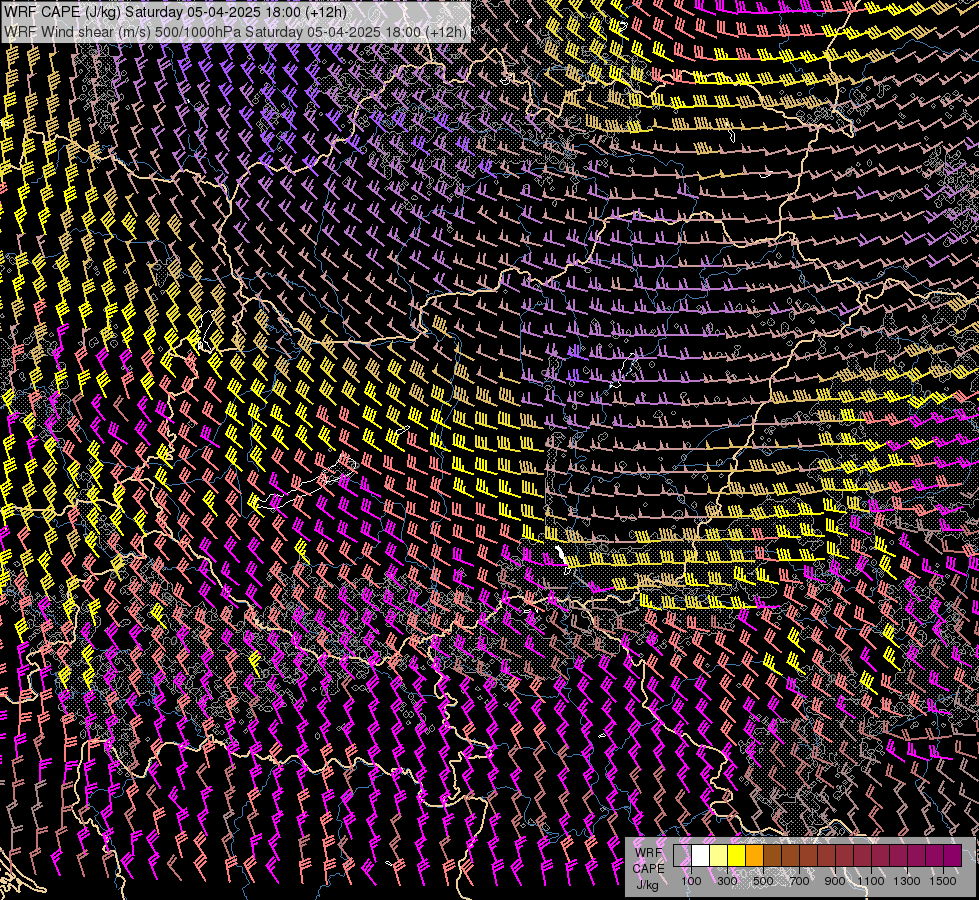This screenshot has height=900, width=979.
Task: Select the orange CAPE legend swatch
Action: pos(755,855)
